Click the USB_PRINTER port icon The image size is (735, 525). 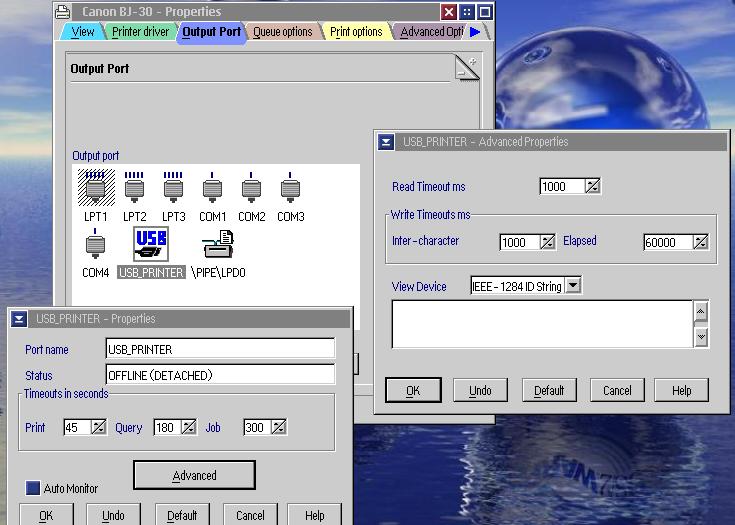[x=151, y=244]
